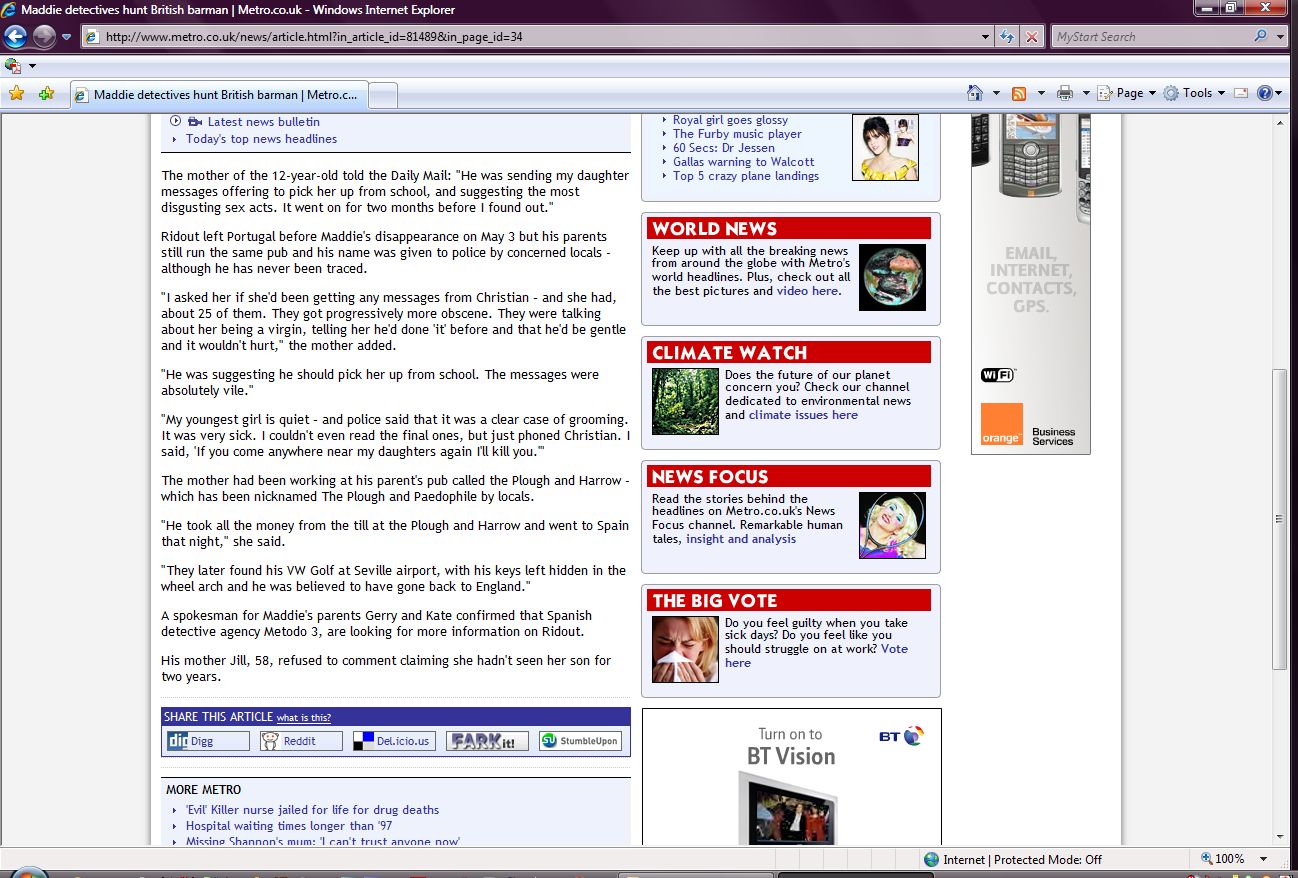Viewport: 1298px width, 878px height.
Task: Open the zoom level dropdown arrow
Action: [x=1263, y=859]
